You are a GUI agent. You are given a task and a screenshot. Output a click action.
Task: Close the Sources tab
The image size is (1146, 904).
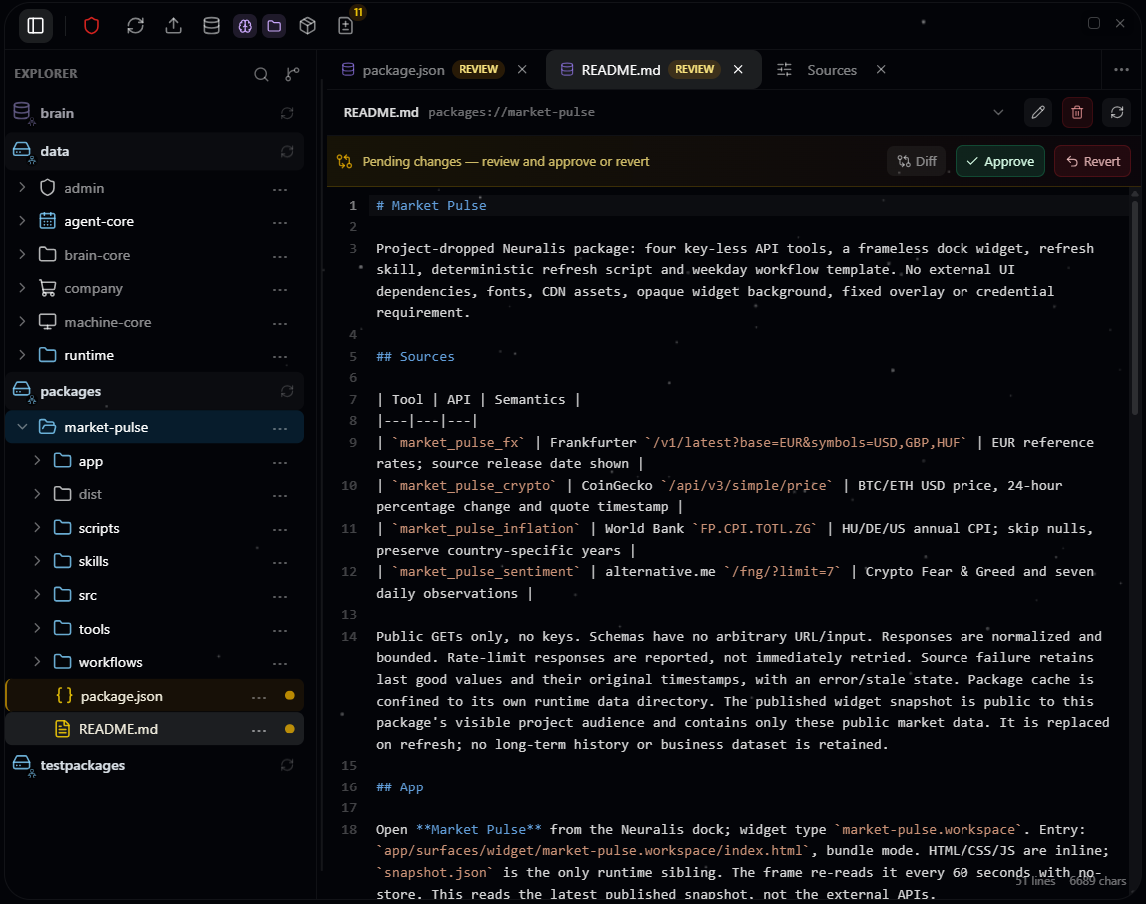tap(881, 69)
